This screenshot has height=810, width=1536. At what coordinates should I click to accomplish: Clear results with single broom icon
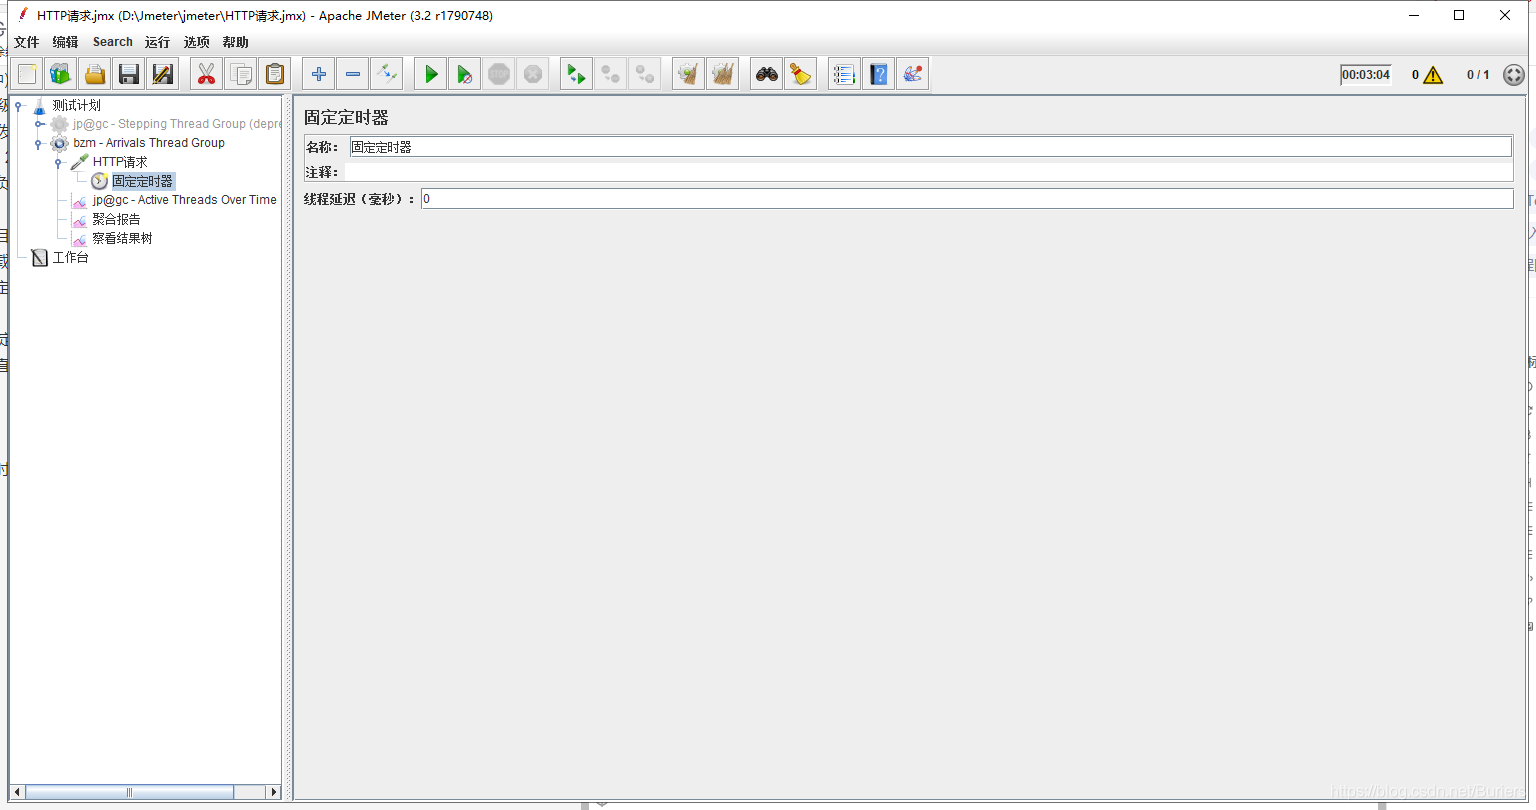click(688, 74)
